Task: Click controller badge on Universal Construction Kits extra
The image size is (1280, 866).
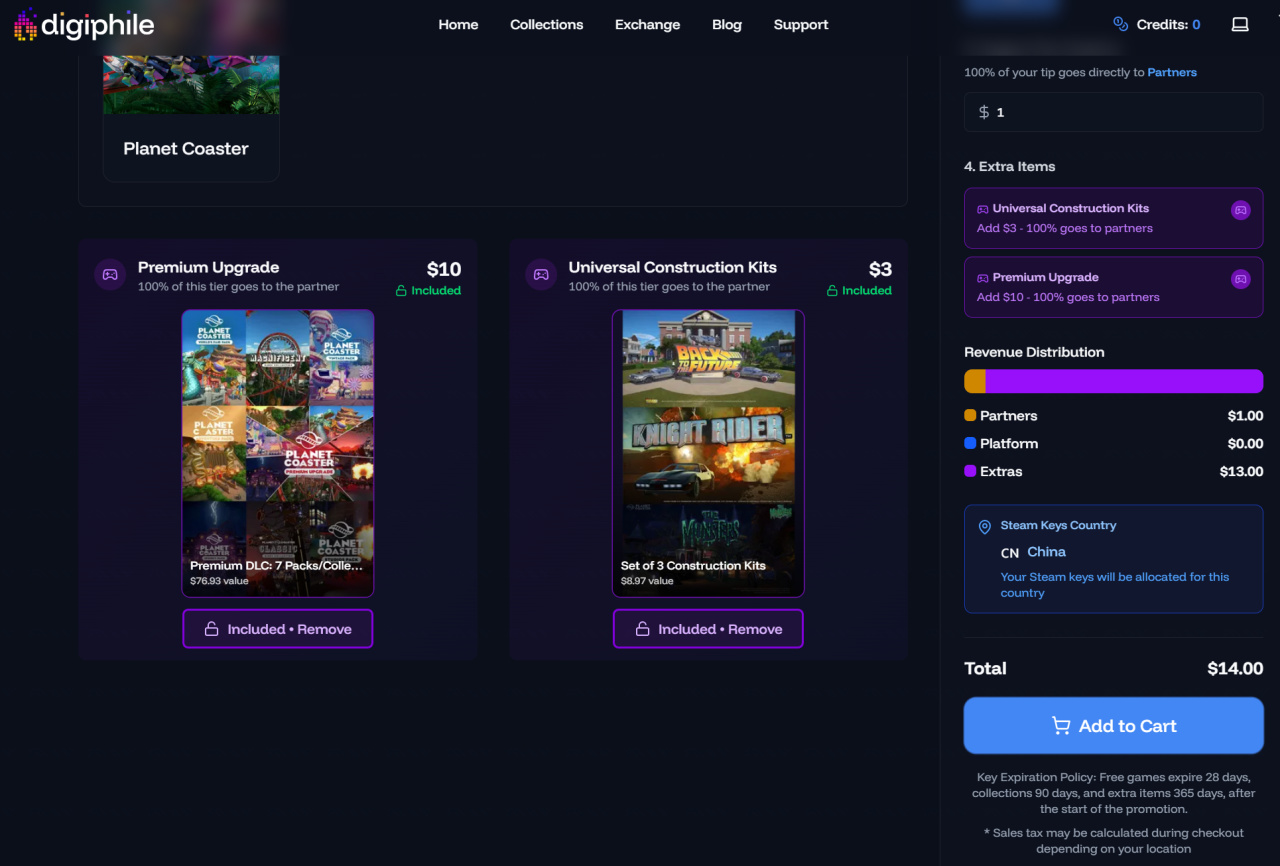Action: 1240,210
